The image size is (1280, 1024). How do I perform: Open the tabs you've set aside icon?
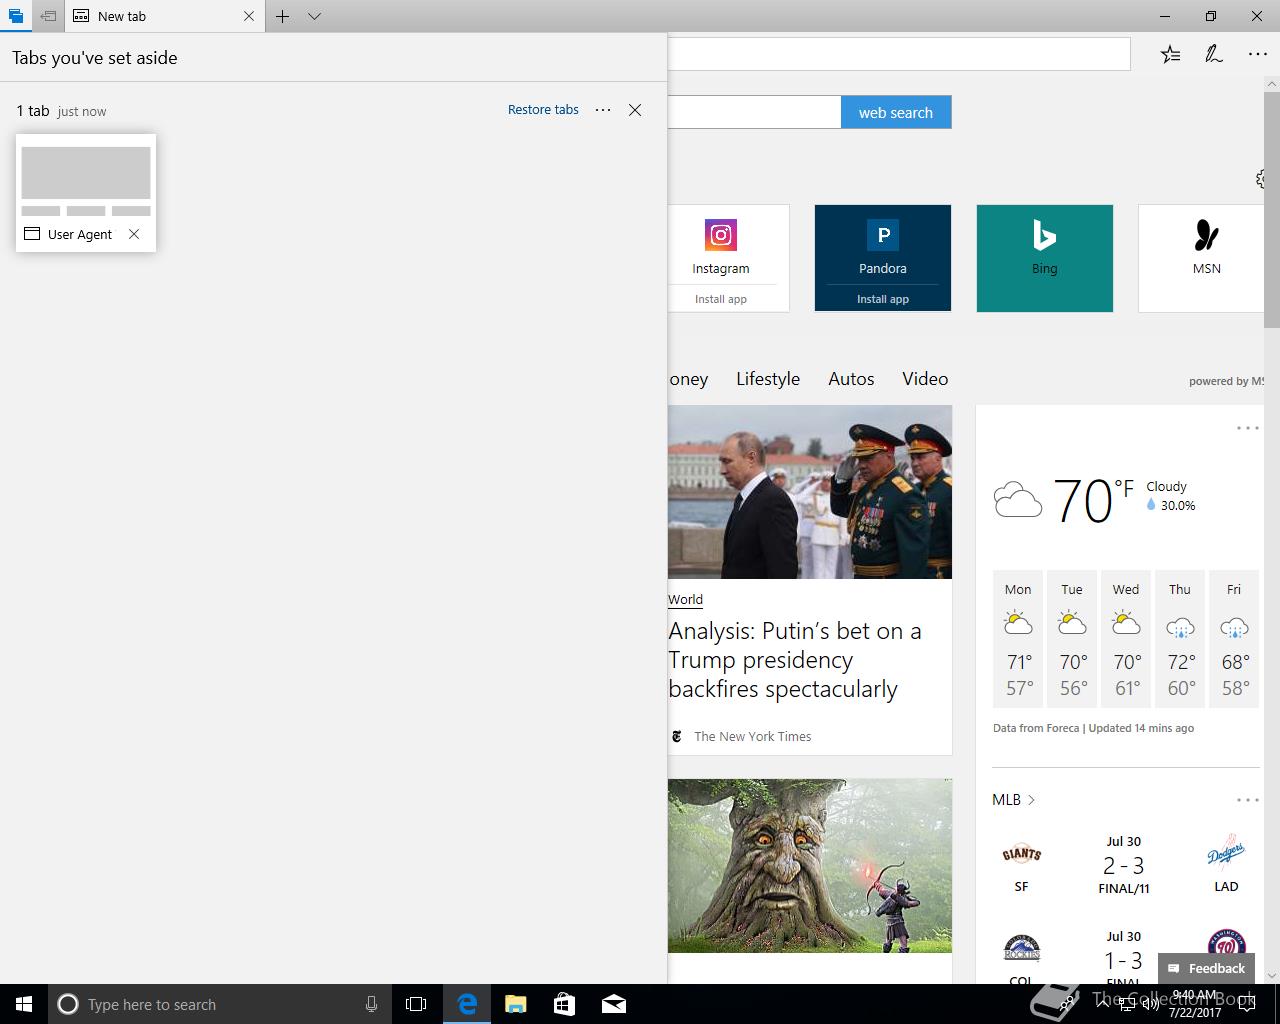(x=15, y=16)
